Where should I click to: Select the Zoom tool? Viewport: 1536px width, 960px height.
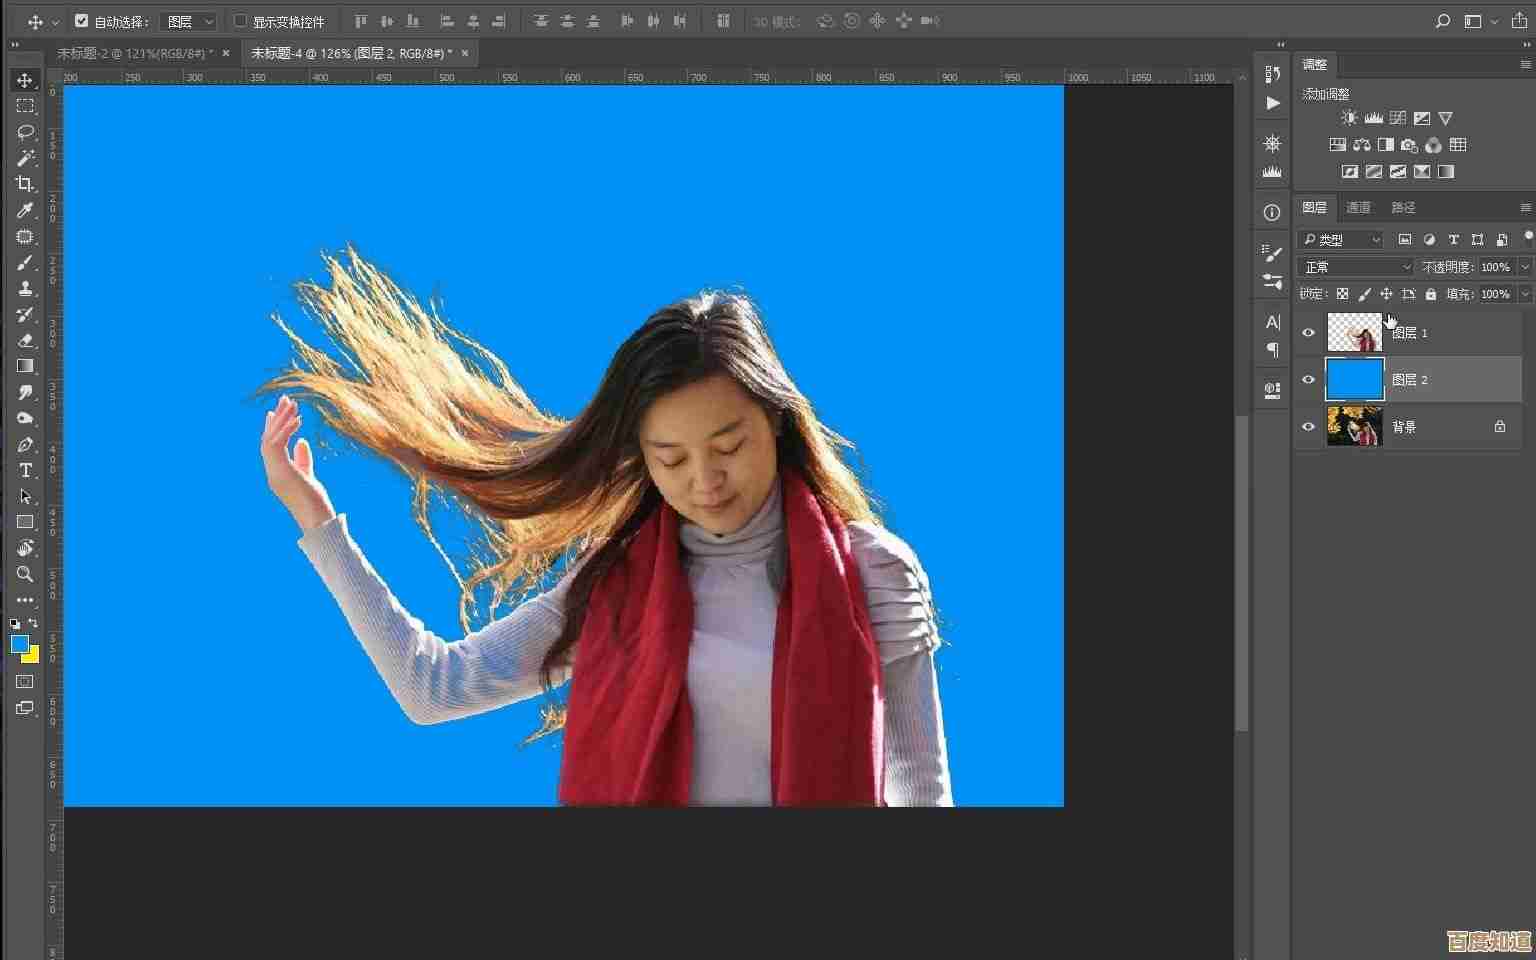click(x=25, y=574)
